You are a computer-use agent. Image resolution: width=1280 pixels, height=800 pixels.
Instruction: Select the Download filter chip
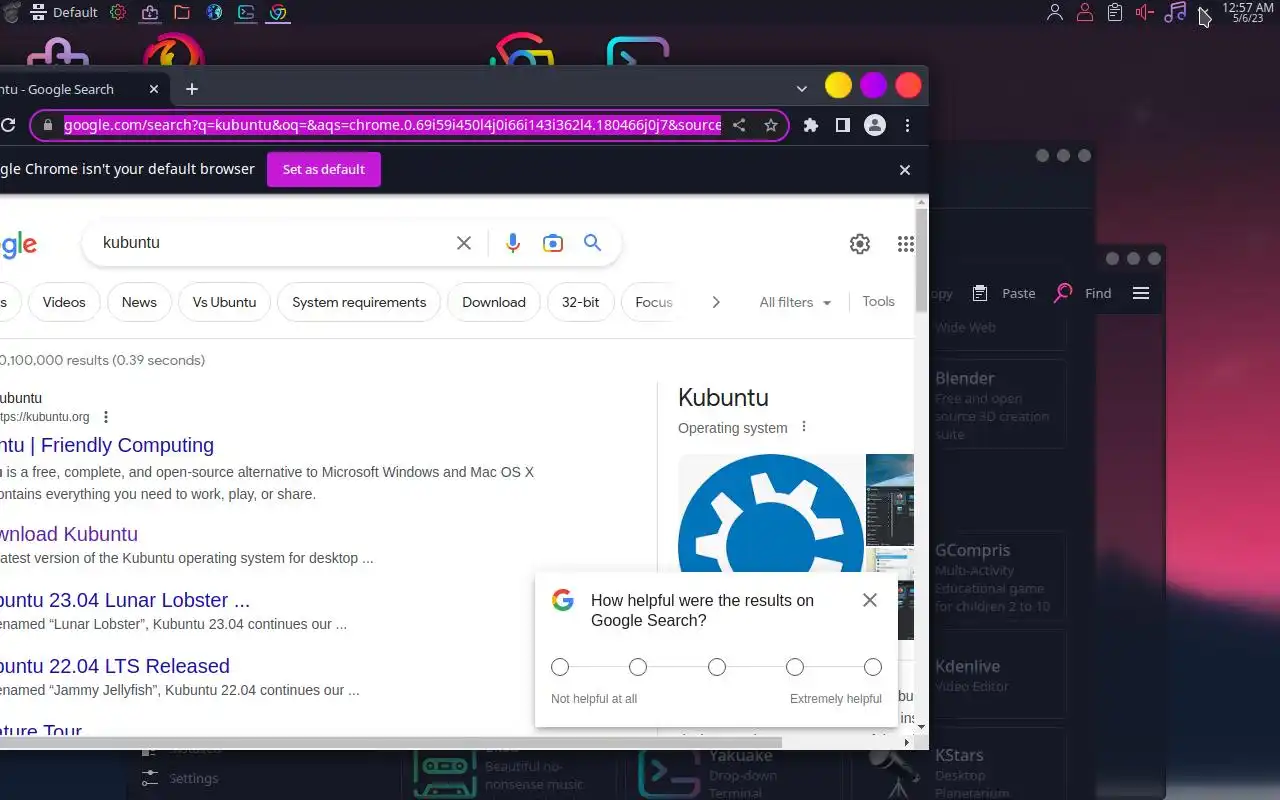click(494, 302)
